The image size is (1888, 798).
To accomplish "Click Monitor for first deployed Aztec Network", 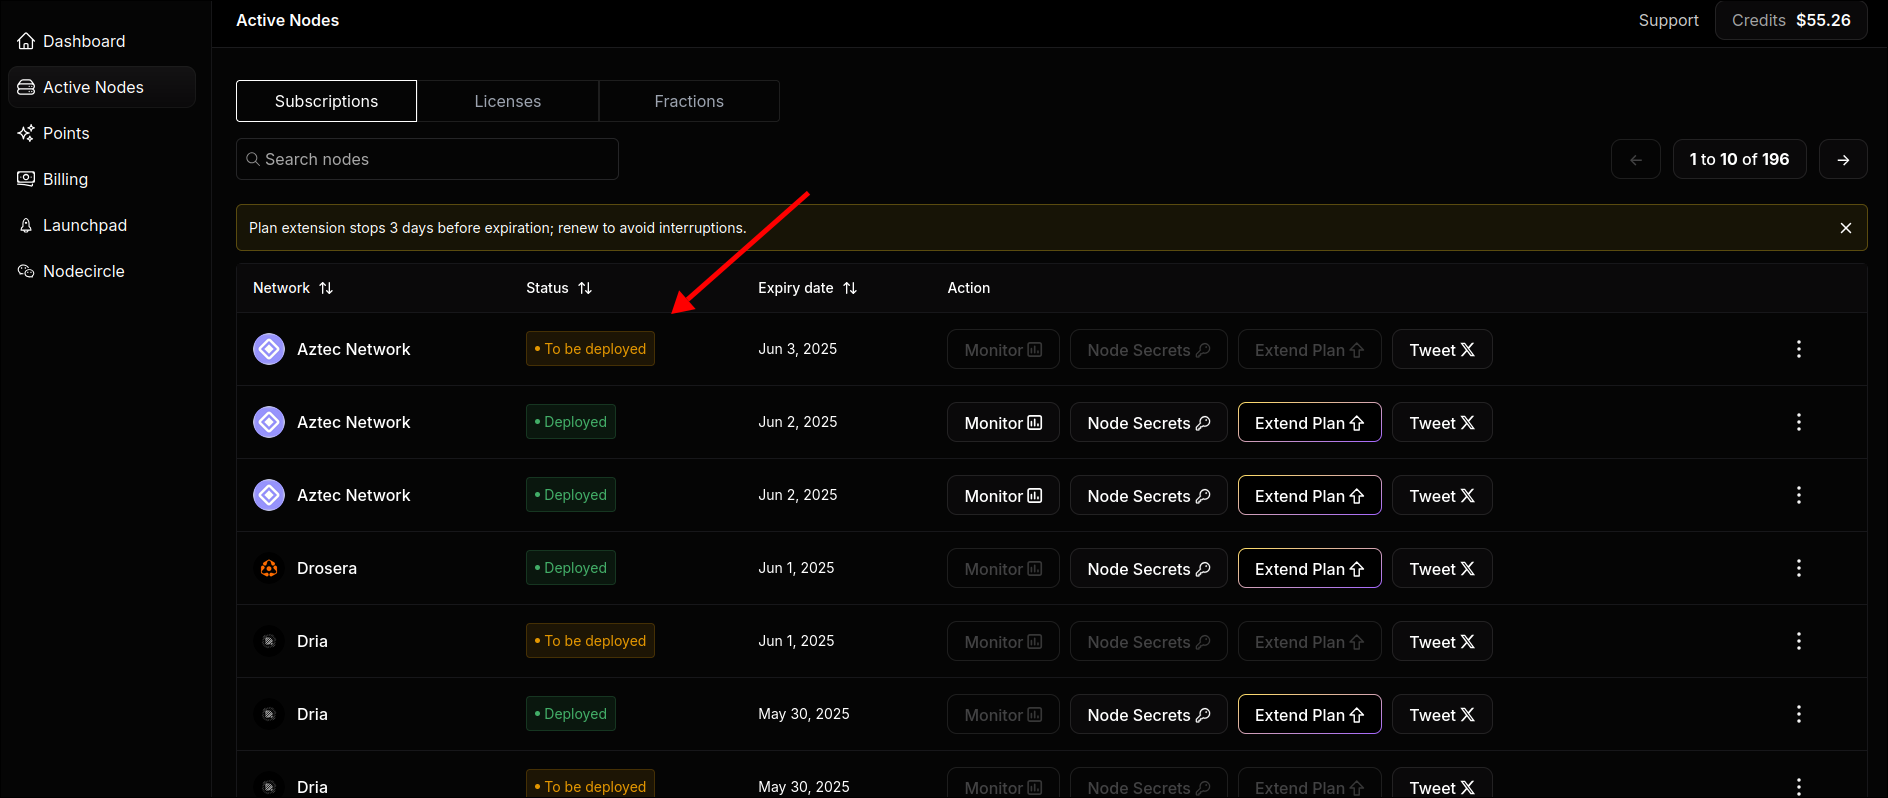I will (x=1003, y=422).
